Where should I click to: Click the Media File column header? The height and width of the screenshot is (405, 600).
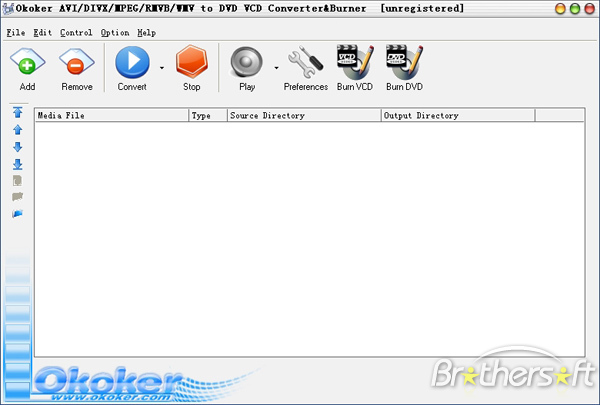pos(112,116)
